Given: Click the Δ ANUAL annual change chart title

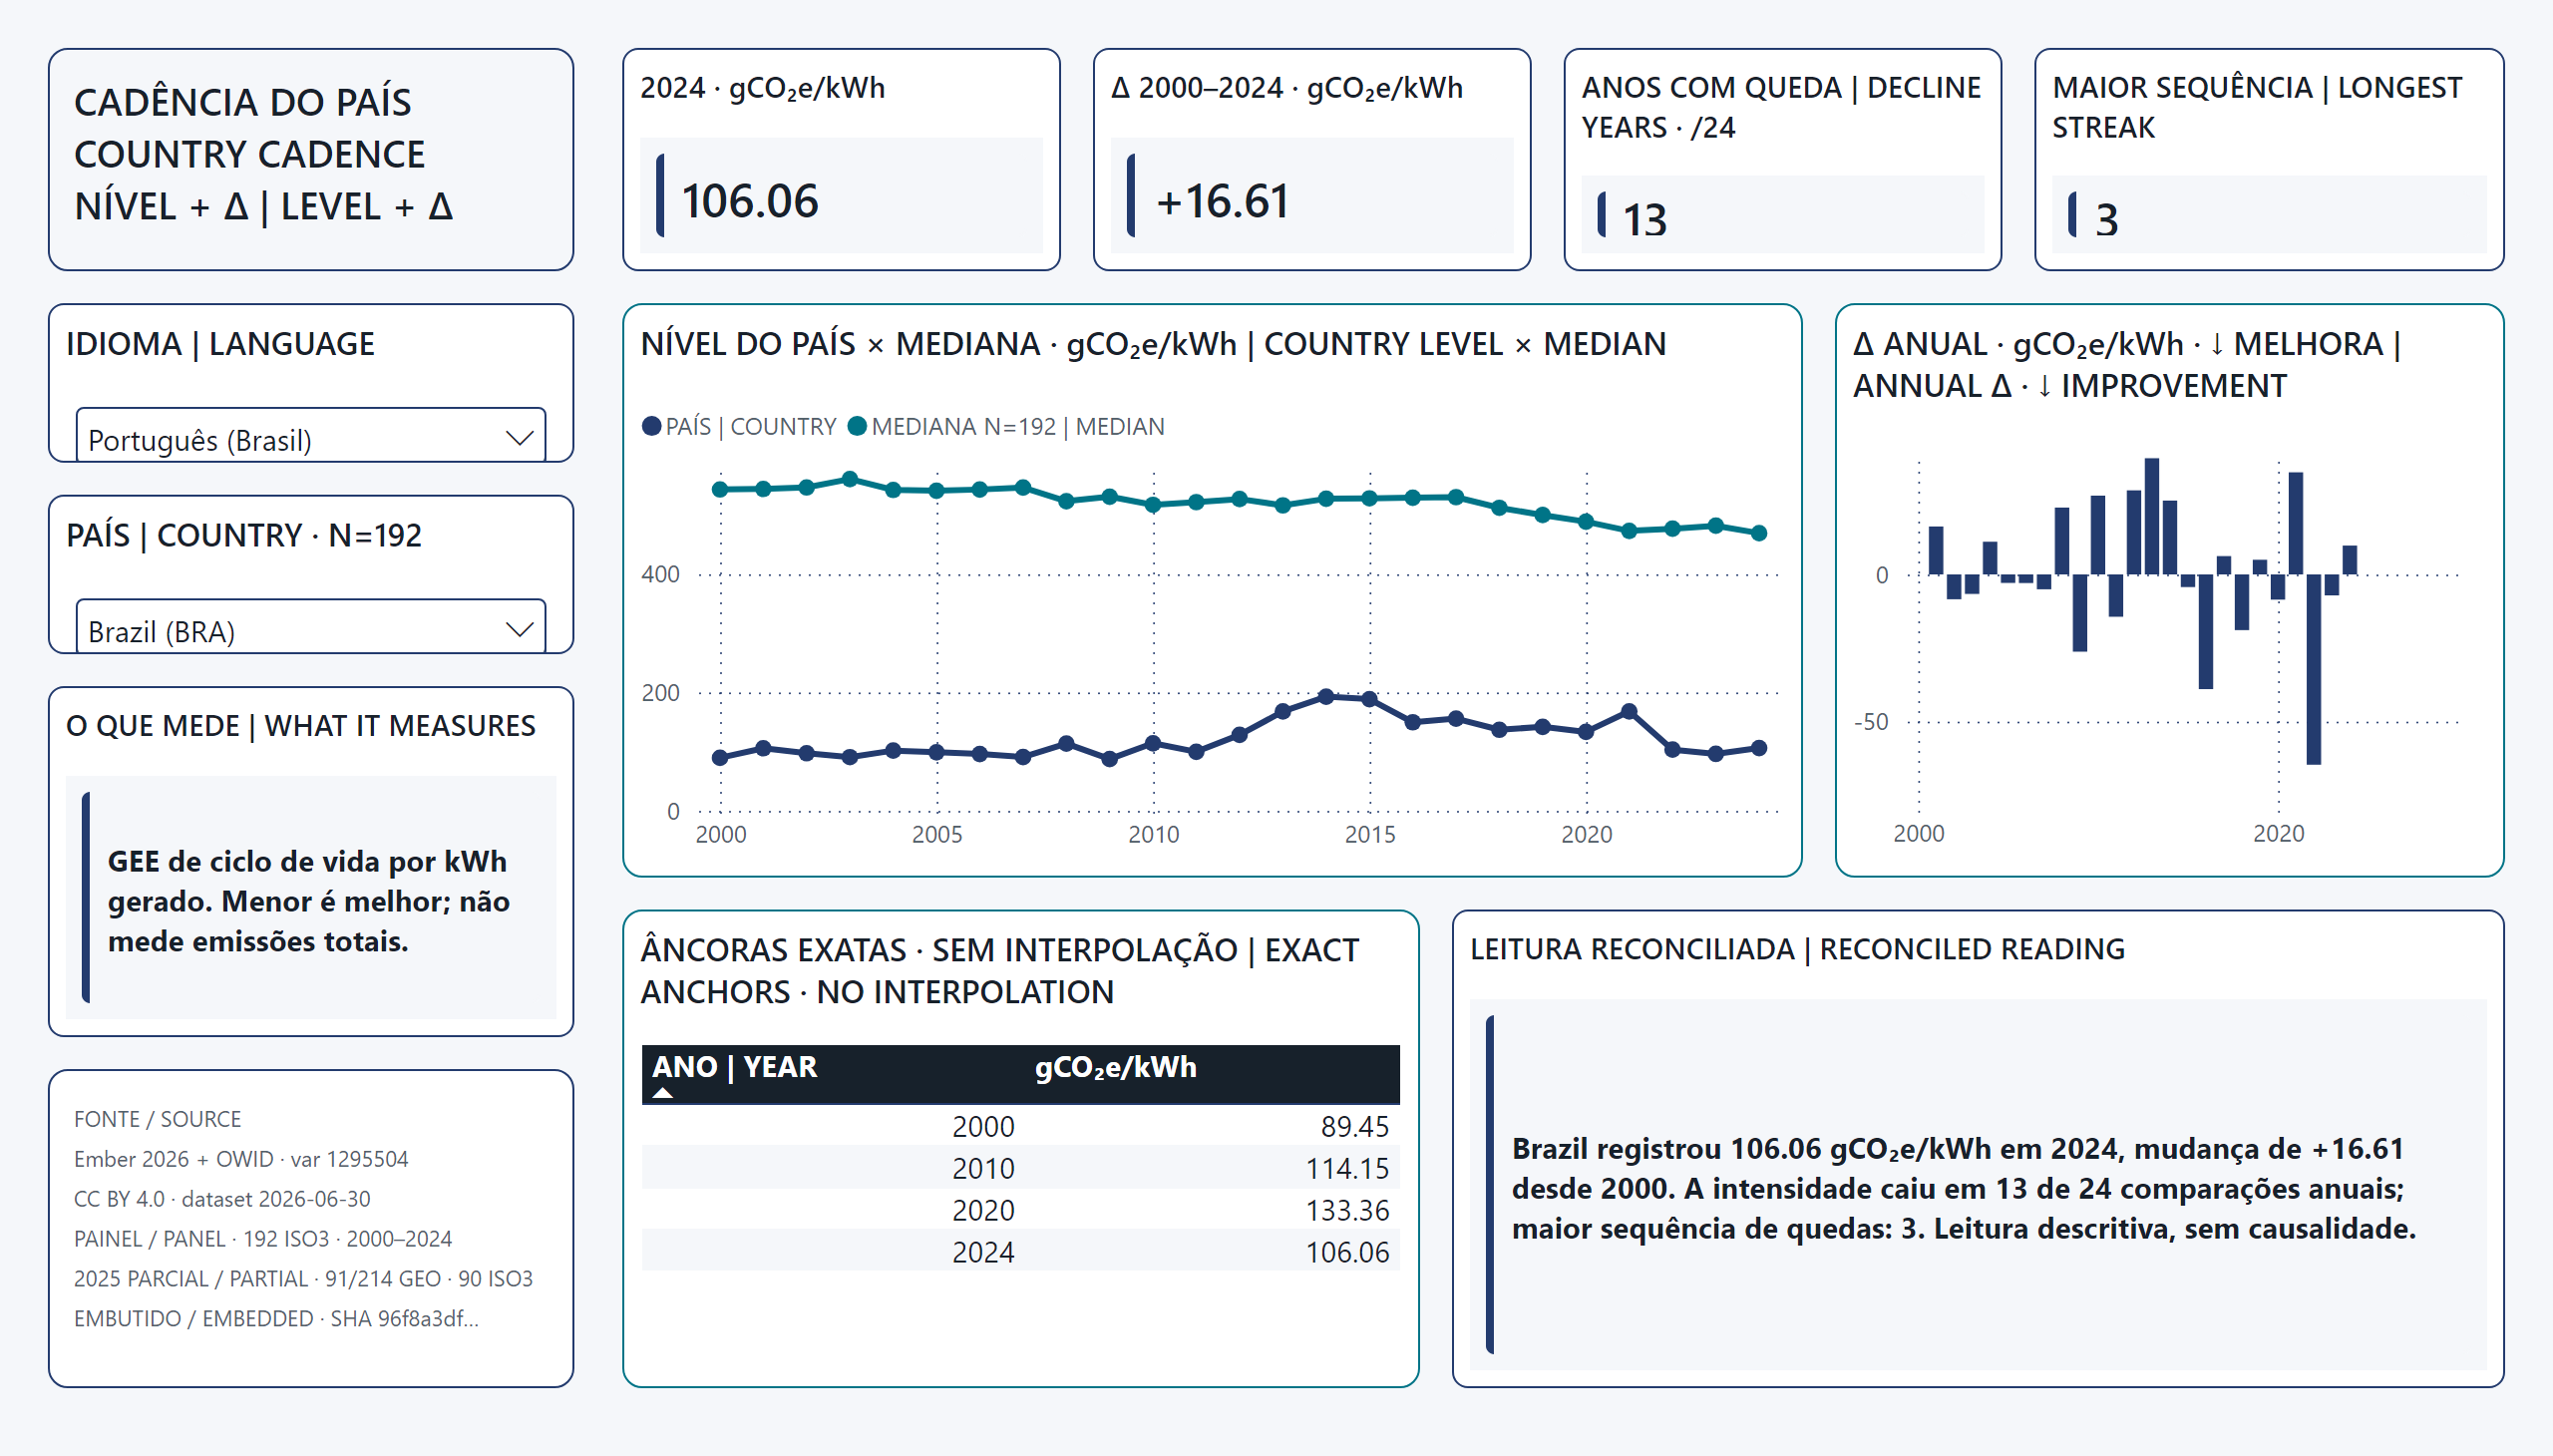Looking at the screenshot, I should pos(2127,365).
